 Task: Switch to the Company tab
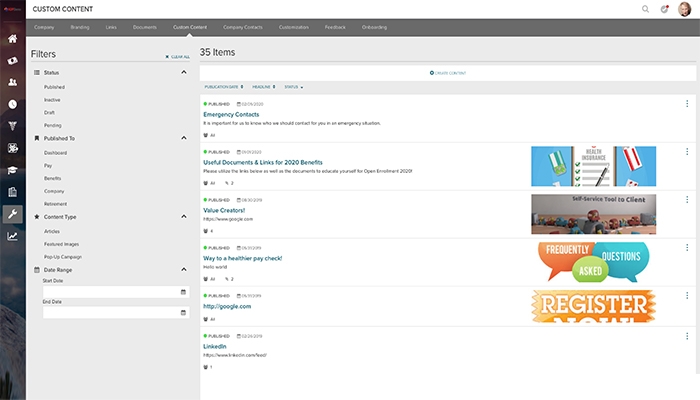pos(44,27)
